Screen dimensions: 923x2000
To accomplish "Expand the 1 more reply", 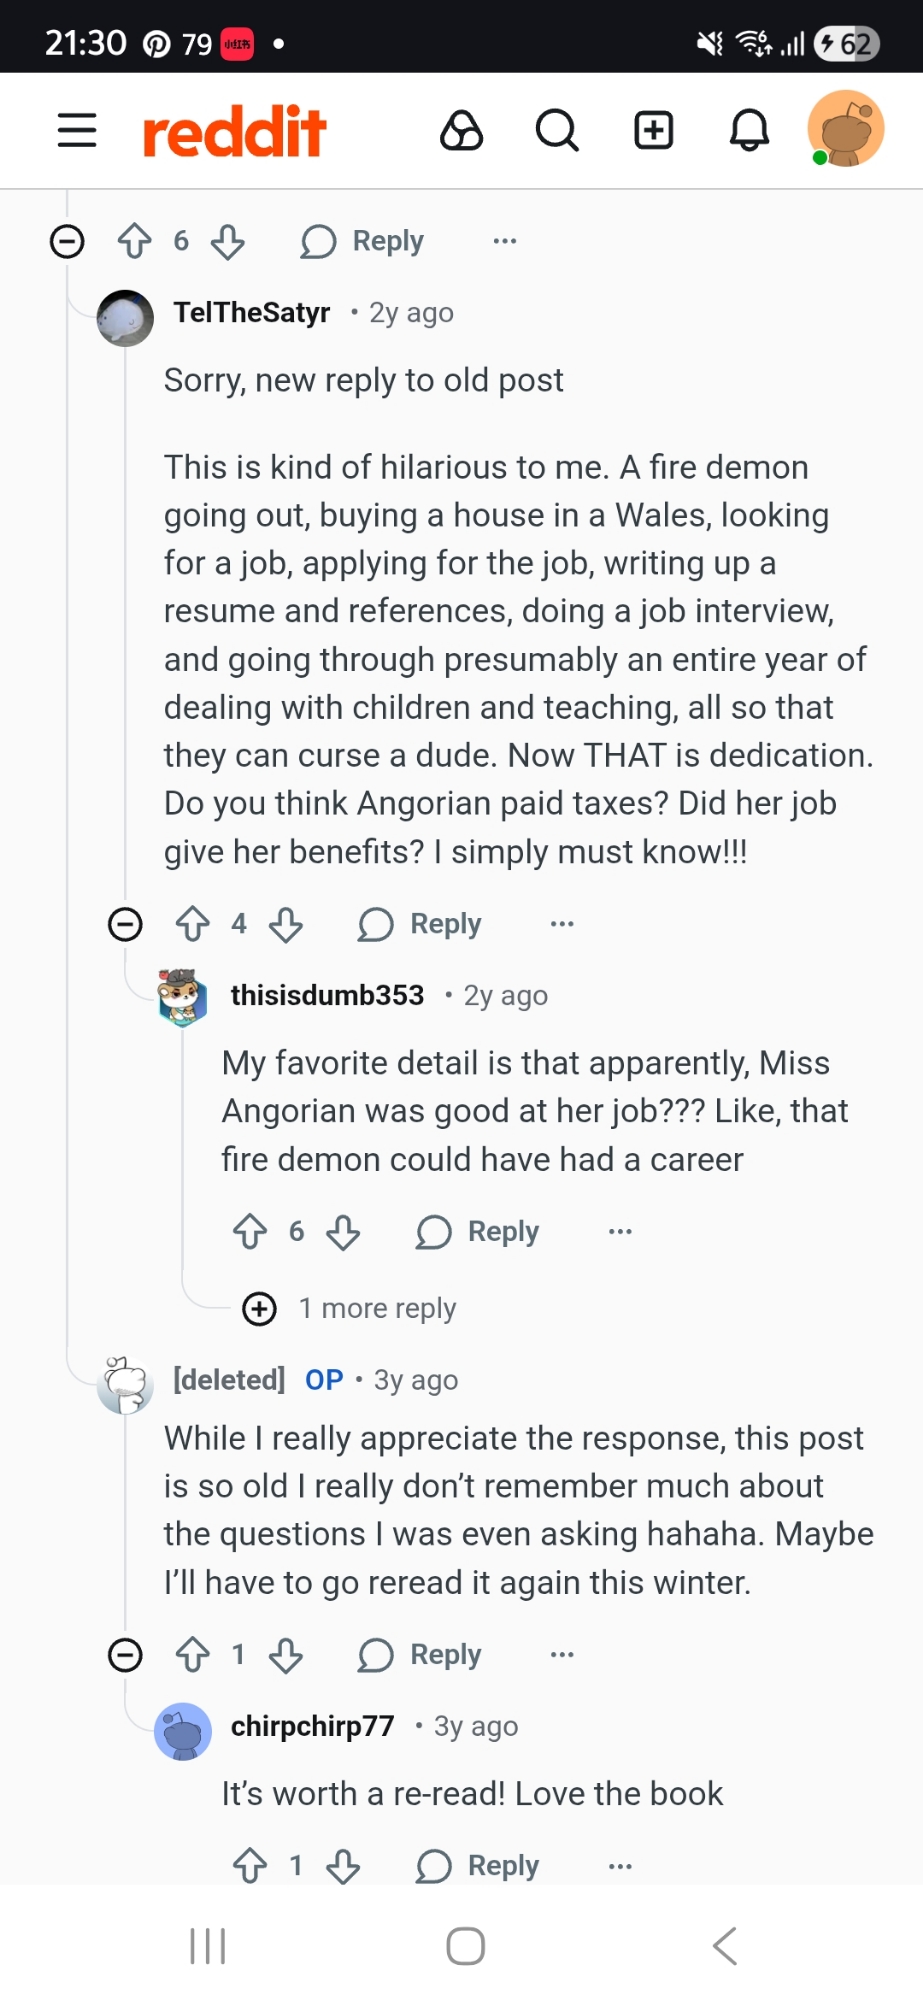I will pyautogui.click(x=260, y=1308).
